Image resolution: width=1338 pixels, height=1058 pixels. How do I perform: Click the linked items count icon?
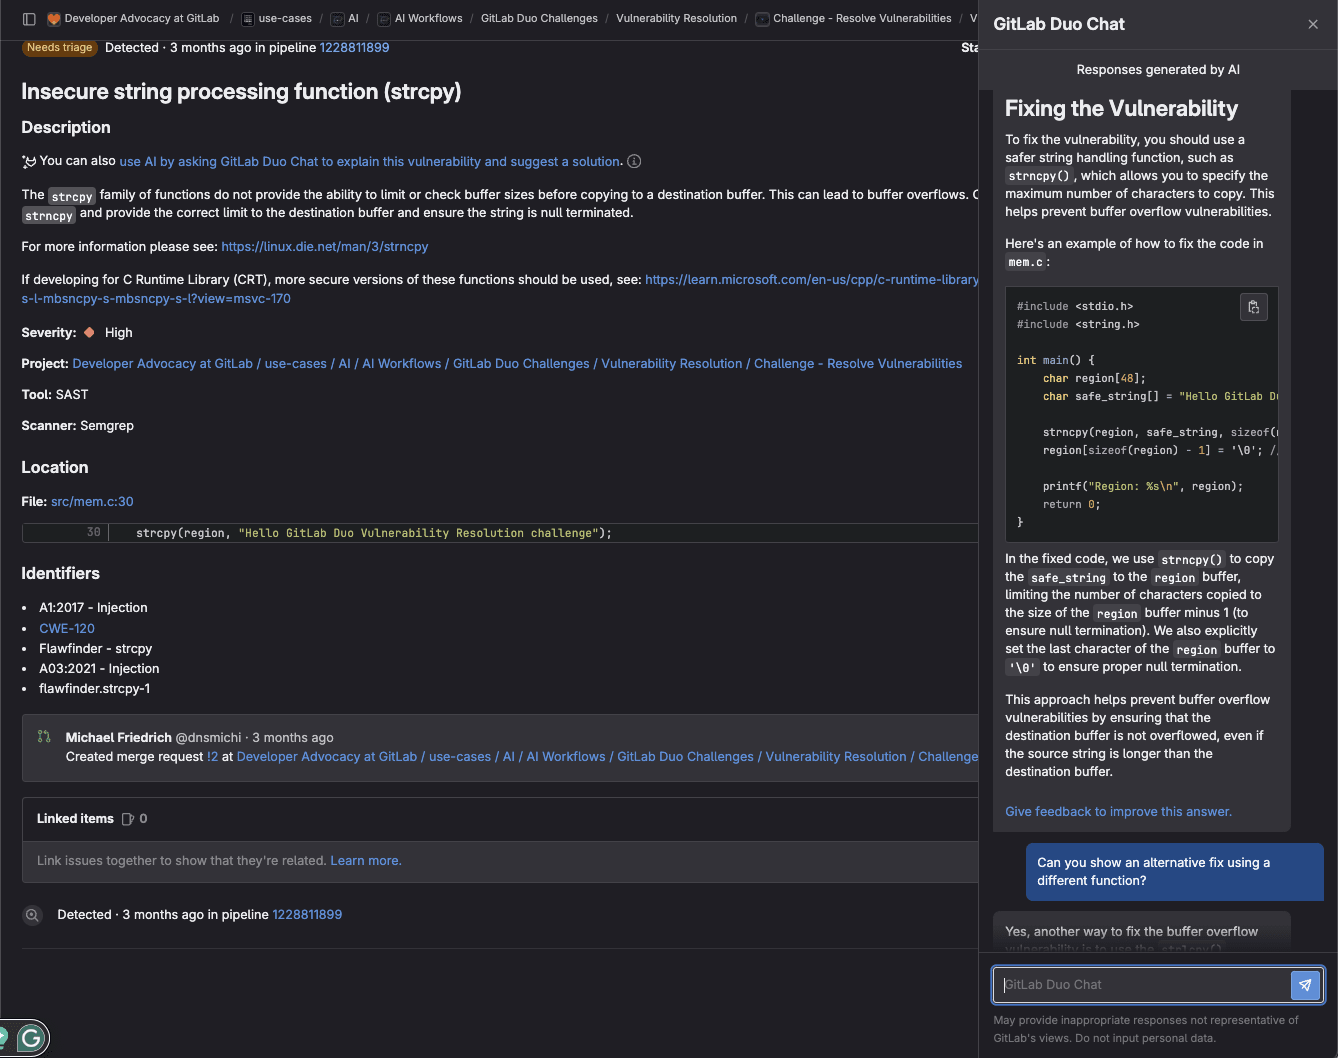(128, 819)
